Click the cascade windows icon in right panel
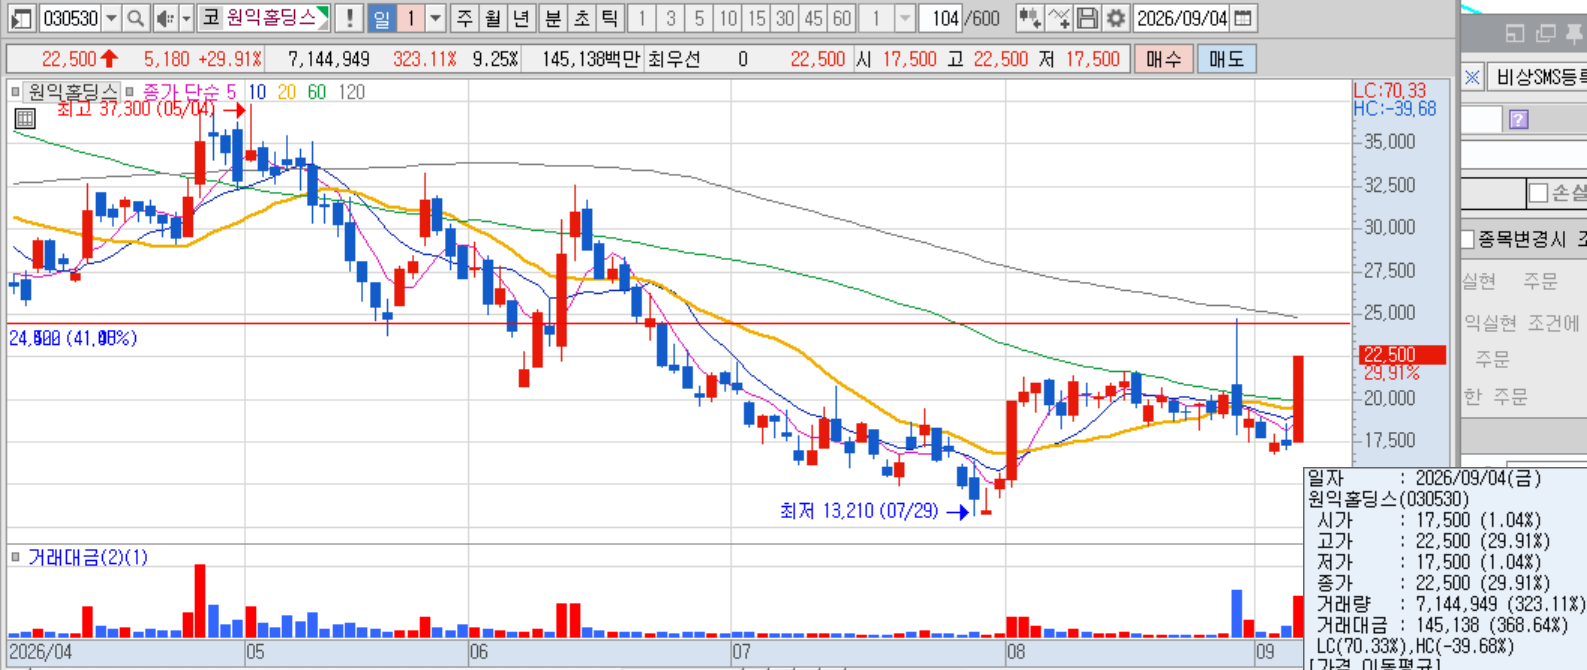1587x670 pixels. click(1545, 34)
